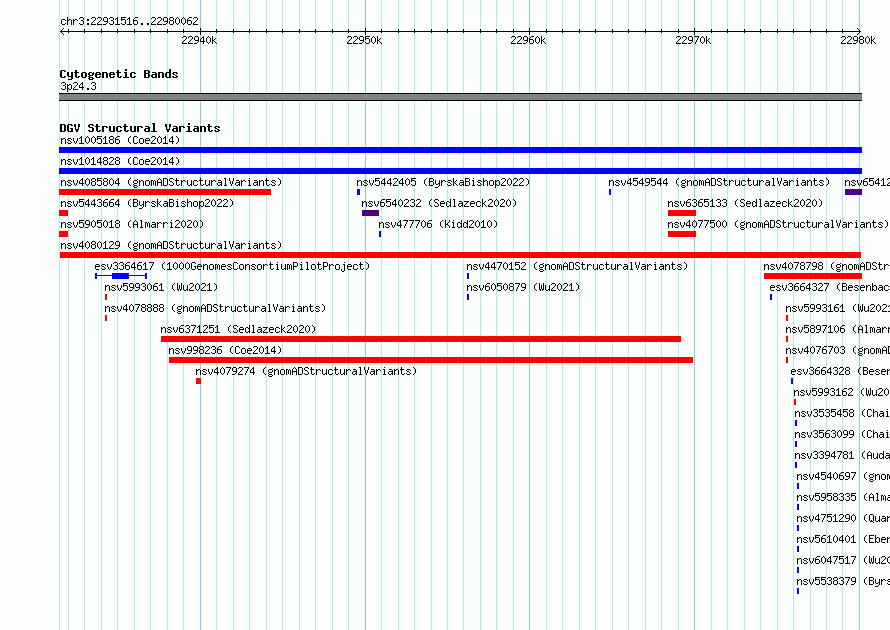The image size is (890, 630).
Task: Click nsv6371251 (Sedlazeck2020) label
Action: (x=238, y=329)
